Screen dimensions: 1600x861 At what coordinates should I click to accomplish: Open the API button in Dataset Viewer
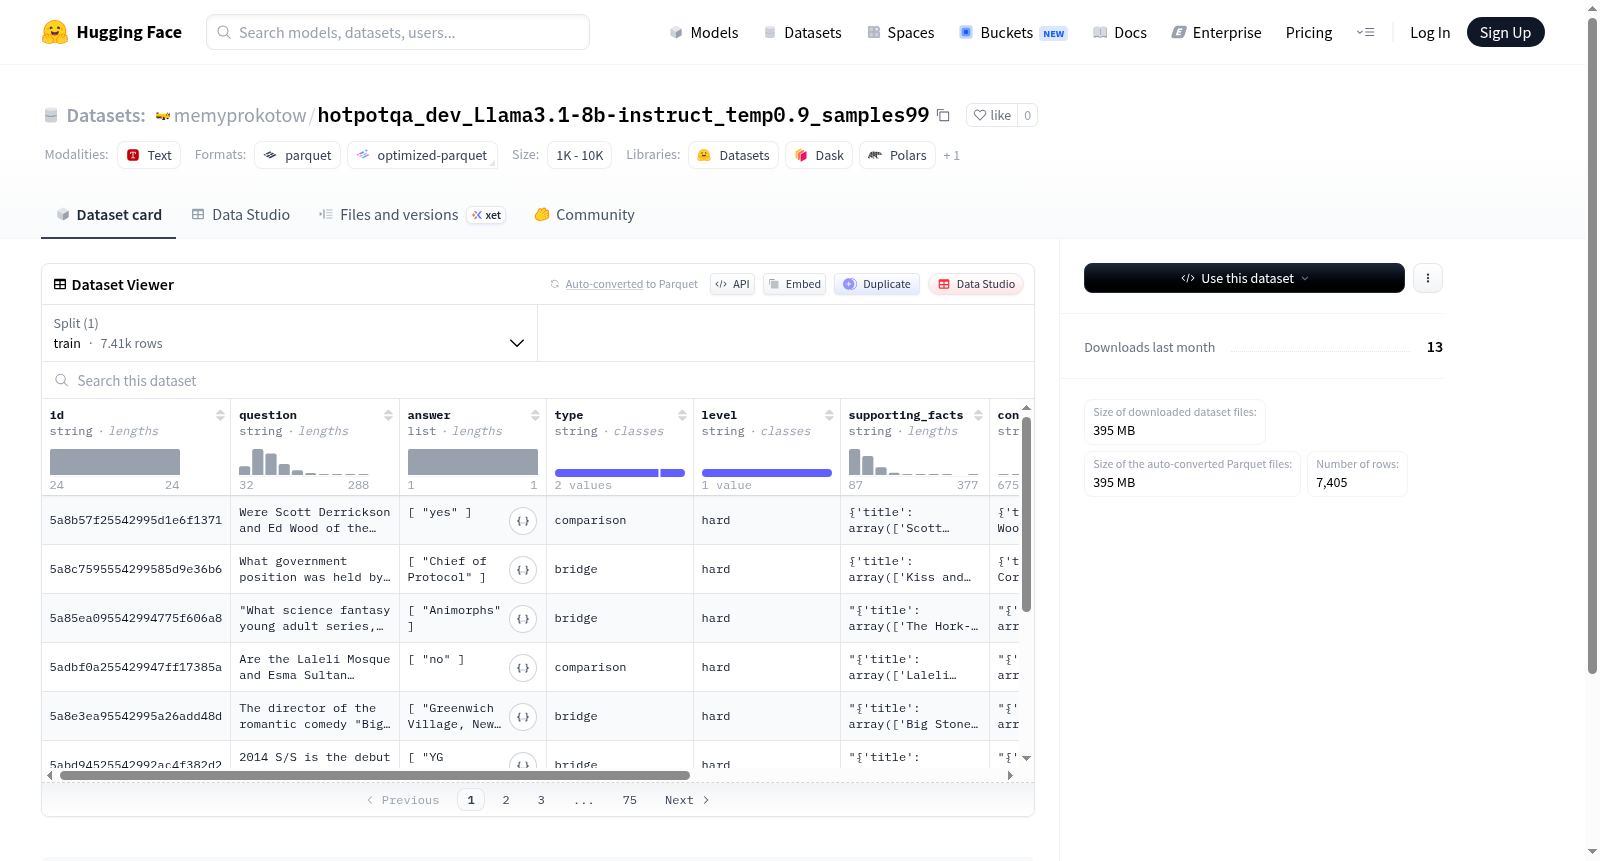pyautogui.click(x=732, y=284)
